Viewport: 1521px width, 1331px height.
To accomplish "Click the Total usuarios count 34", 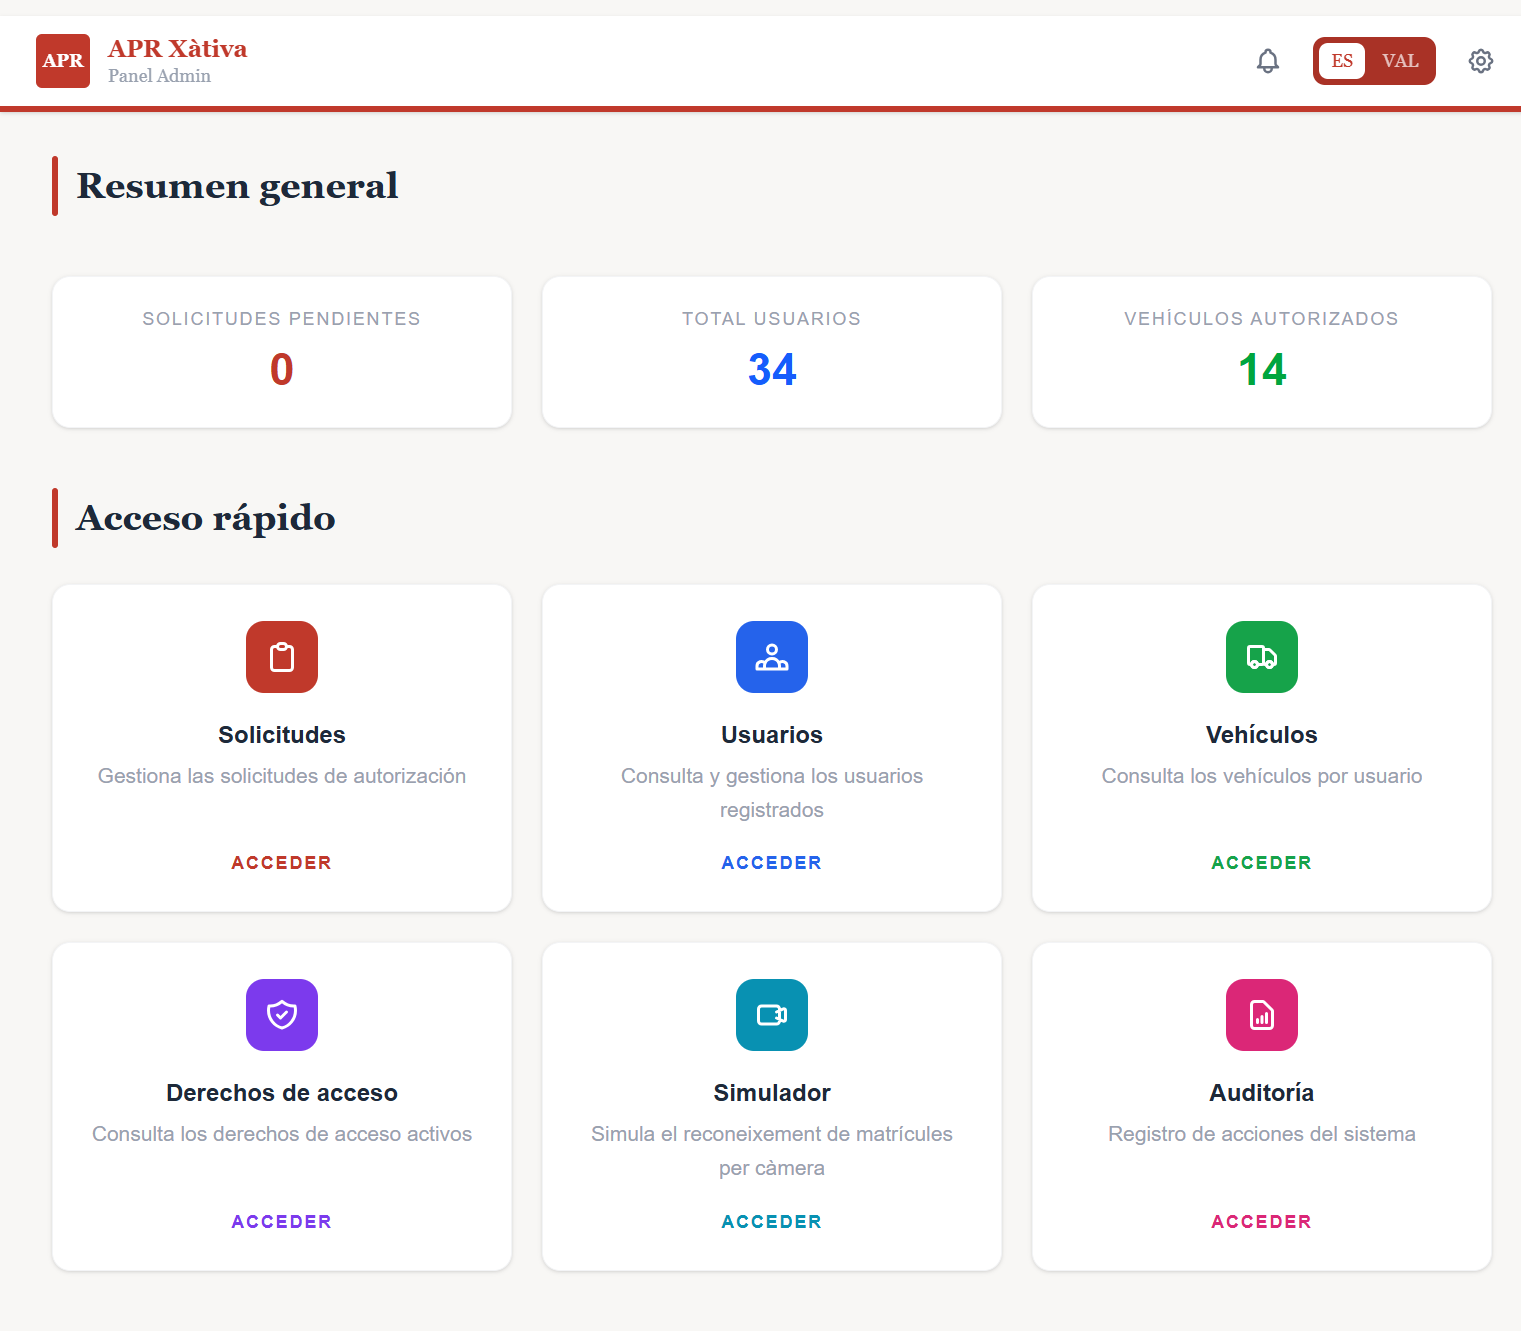I will pos(772,370).
